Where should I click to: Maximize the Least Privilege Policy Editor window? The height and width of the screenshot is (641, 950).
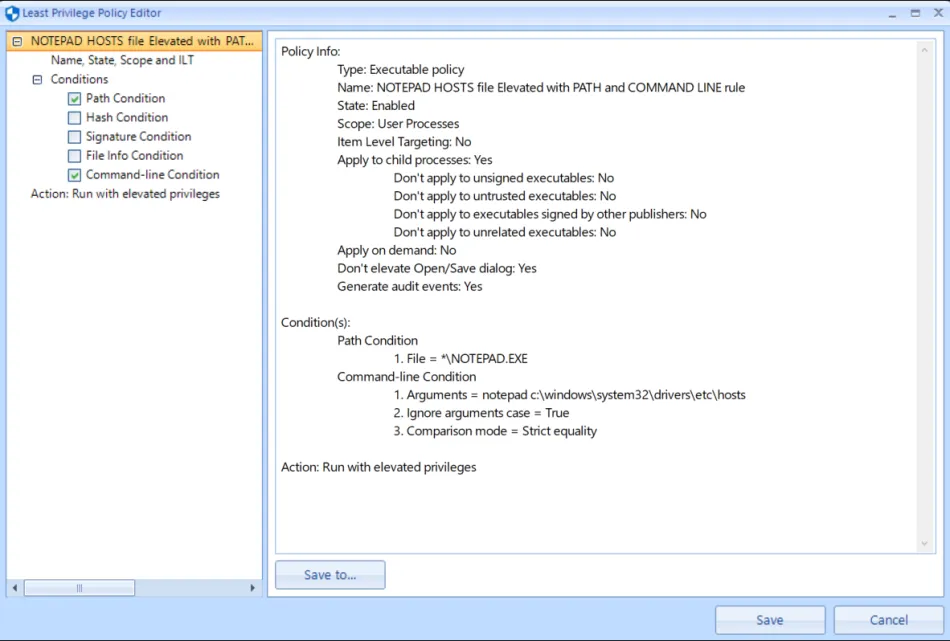(914, 13)
